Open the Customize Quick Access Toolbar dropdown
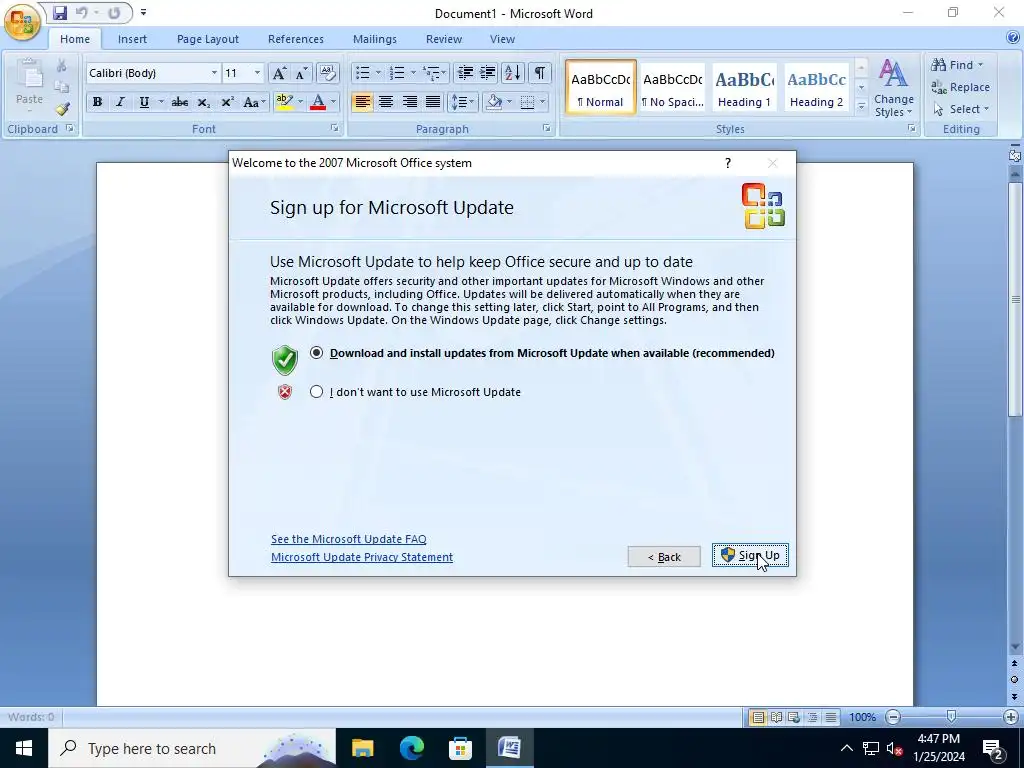The width and height of the screenshot is (1024, 768). point(143,12)
